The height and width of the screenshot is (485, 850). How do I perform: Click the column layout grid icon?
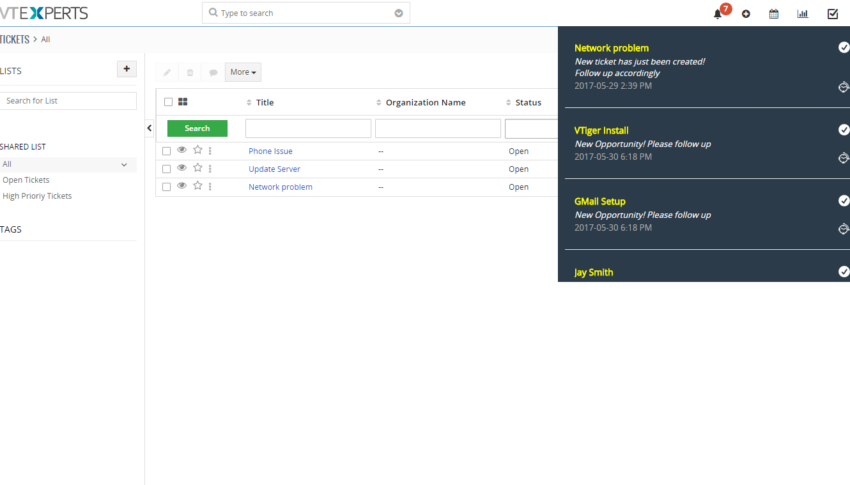click(183, 101)
